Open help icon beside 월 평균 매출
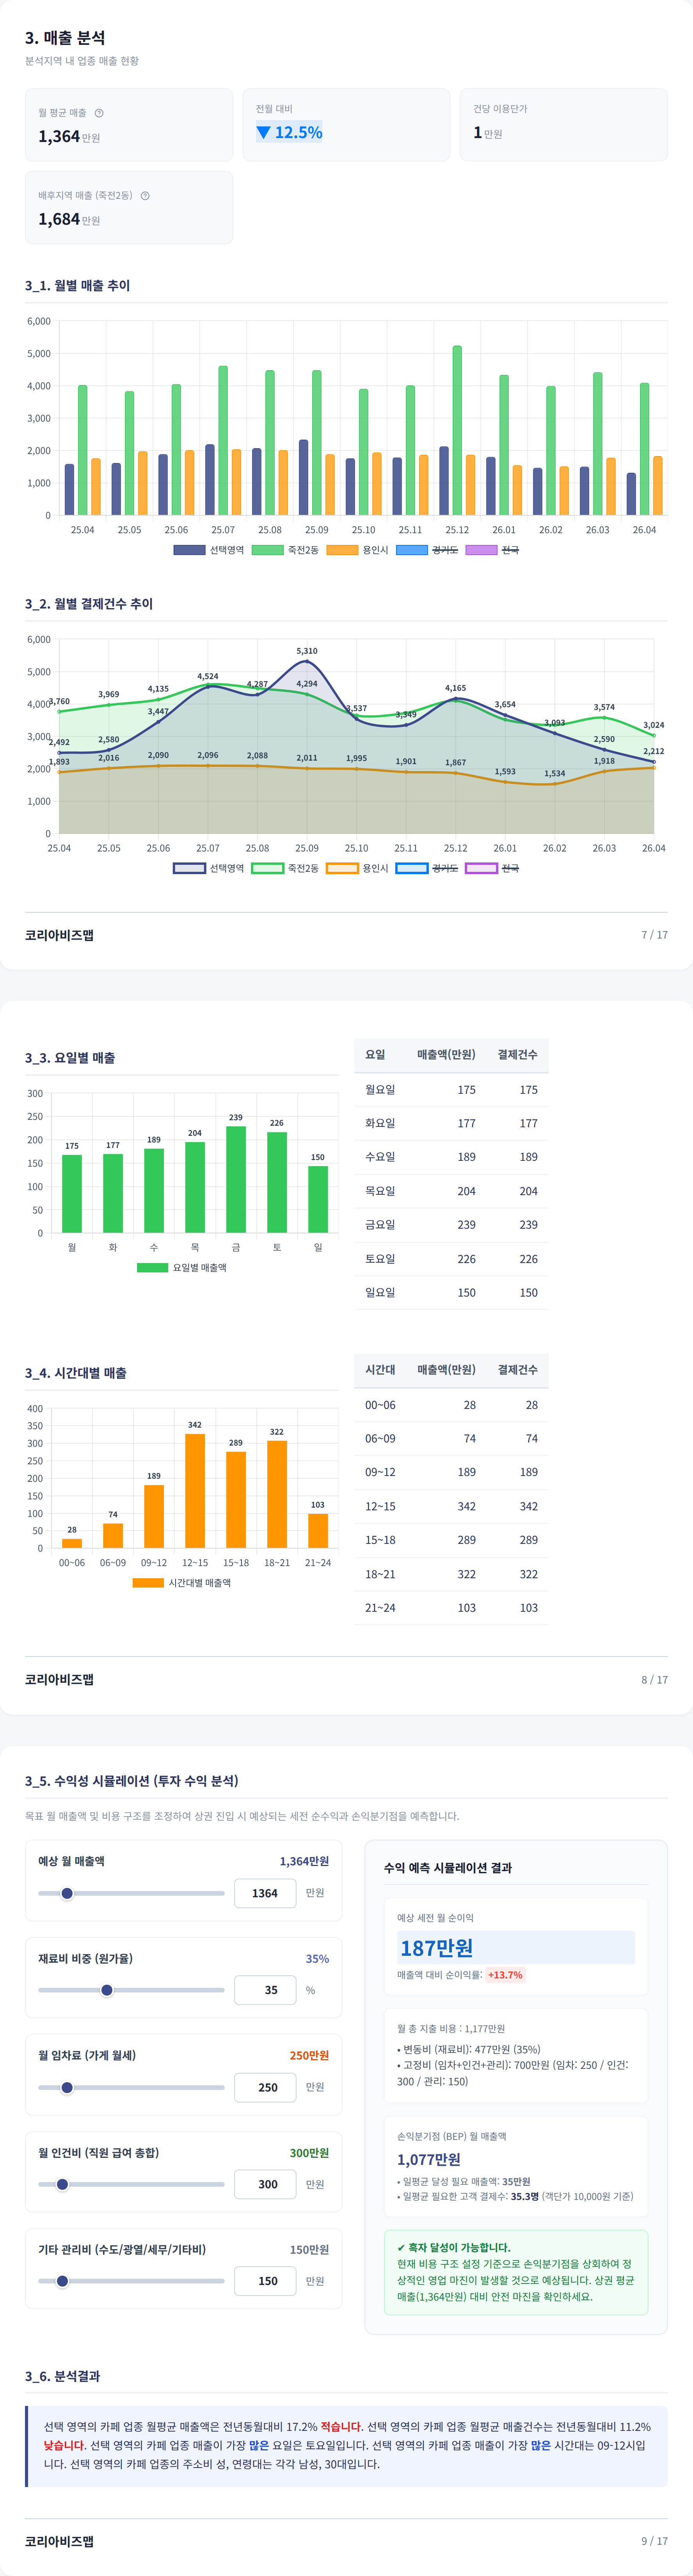Screen dimensions: 693x2576 tap(99, 113)
